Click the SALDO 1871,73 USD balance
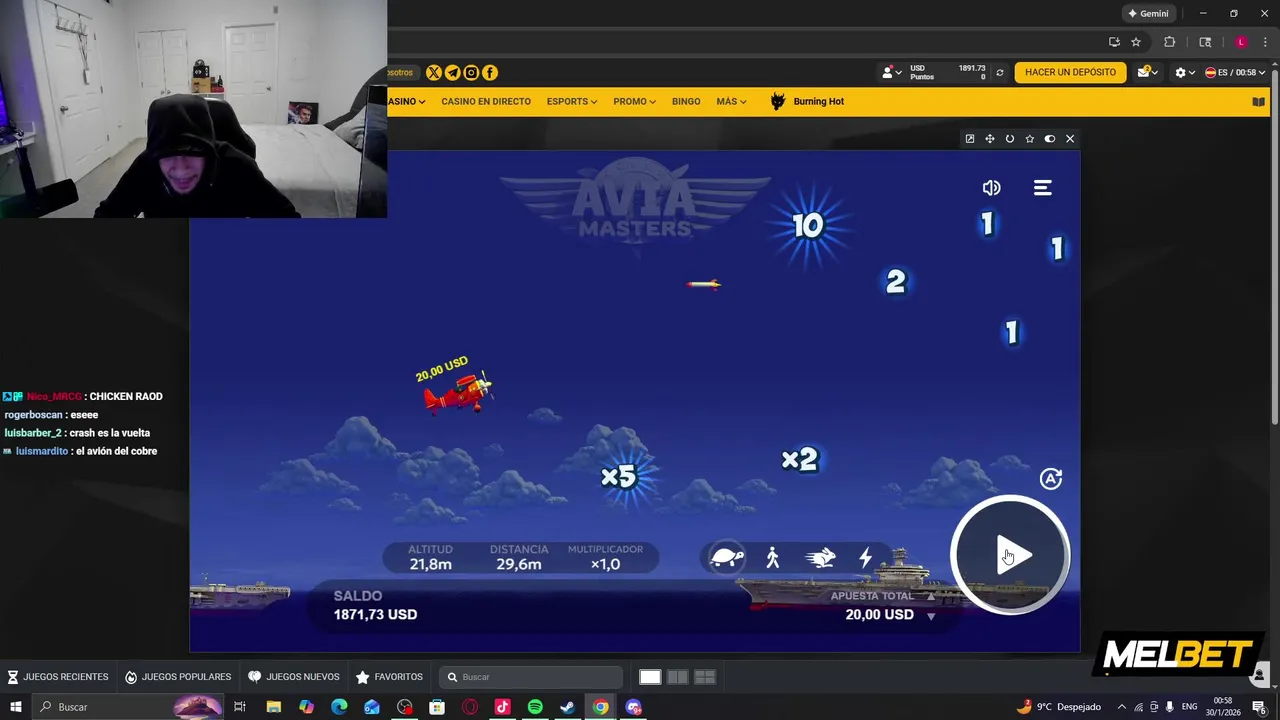Screen dimensions: 1280x720 [375, 605]
